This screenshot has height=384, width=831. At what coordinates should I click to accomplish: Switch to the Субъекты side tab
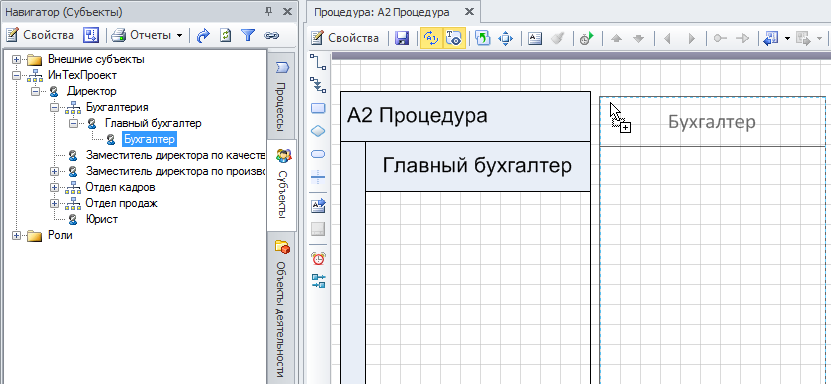pos(282,185)
